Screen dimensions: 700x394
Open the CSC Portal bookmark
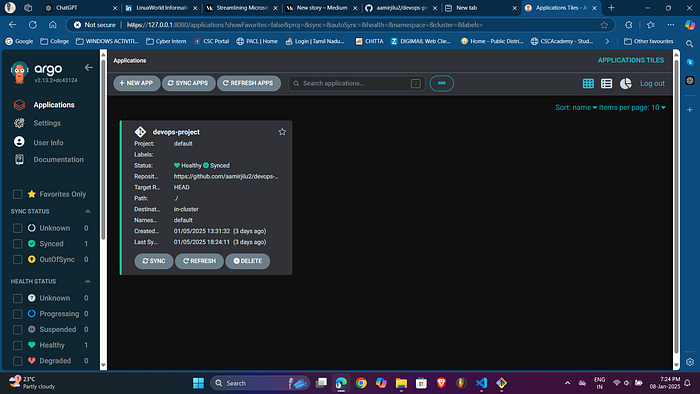point(212,41)
